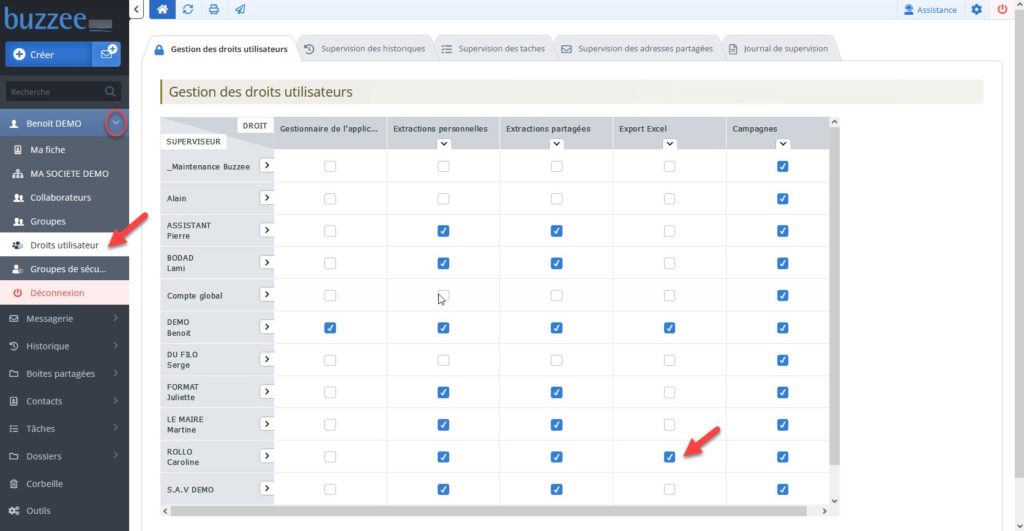Click the refresh icon in top toolbar
This screenshot has height=531, width=1024.
pyautogui.click(x=188, y=9)
